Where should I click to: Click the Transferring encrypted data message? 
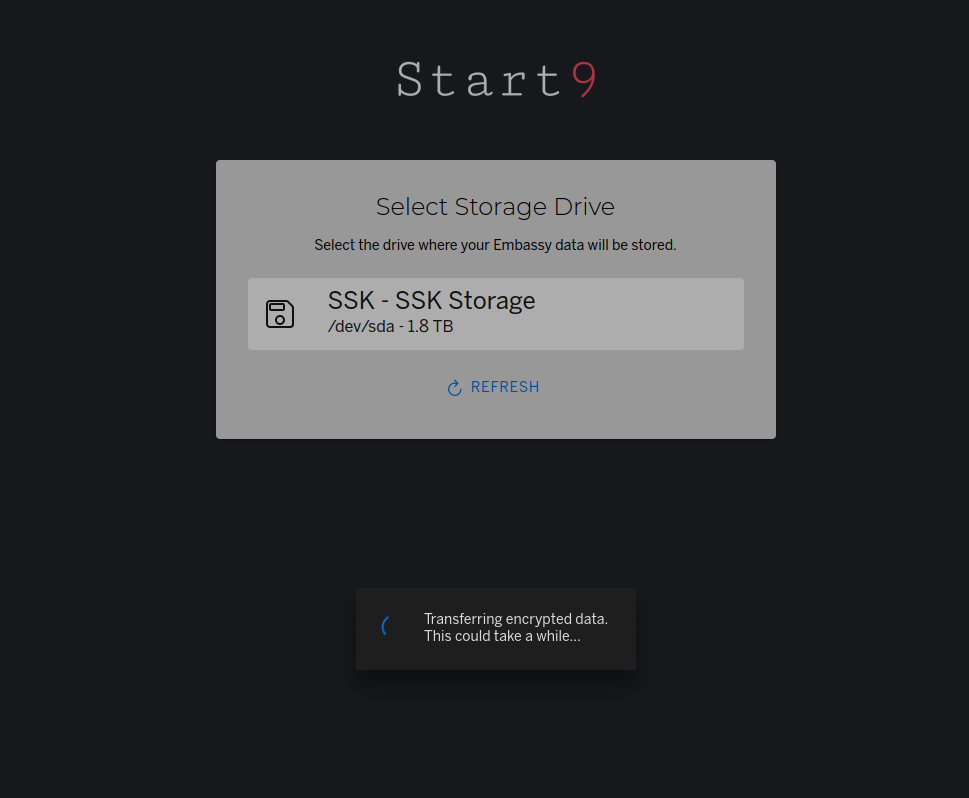[515, 619]
